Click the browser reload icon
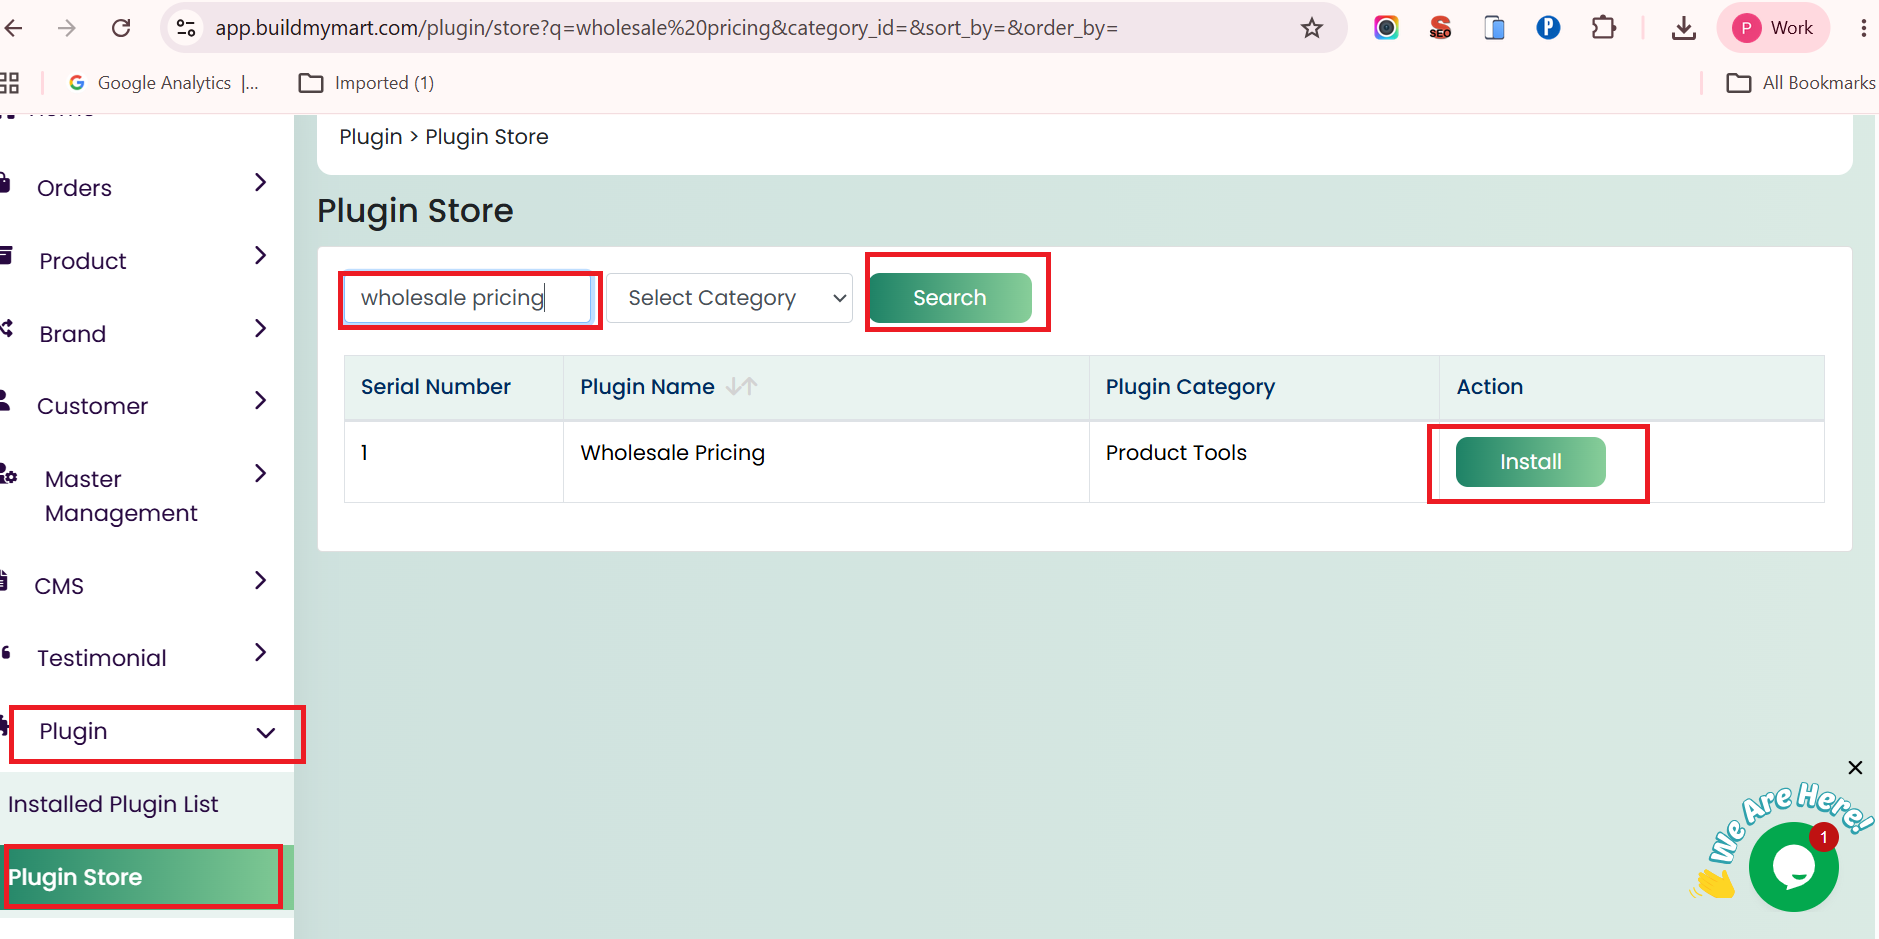The height and width of the screenshot is (939, 1879). (121, 28)
